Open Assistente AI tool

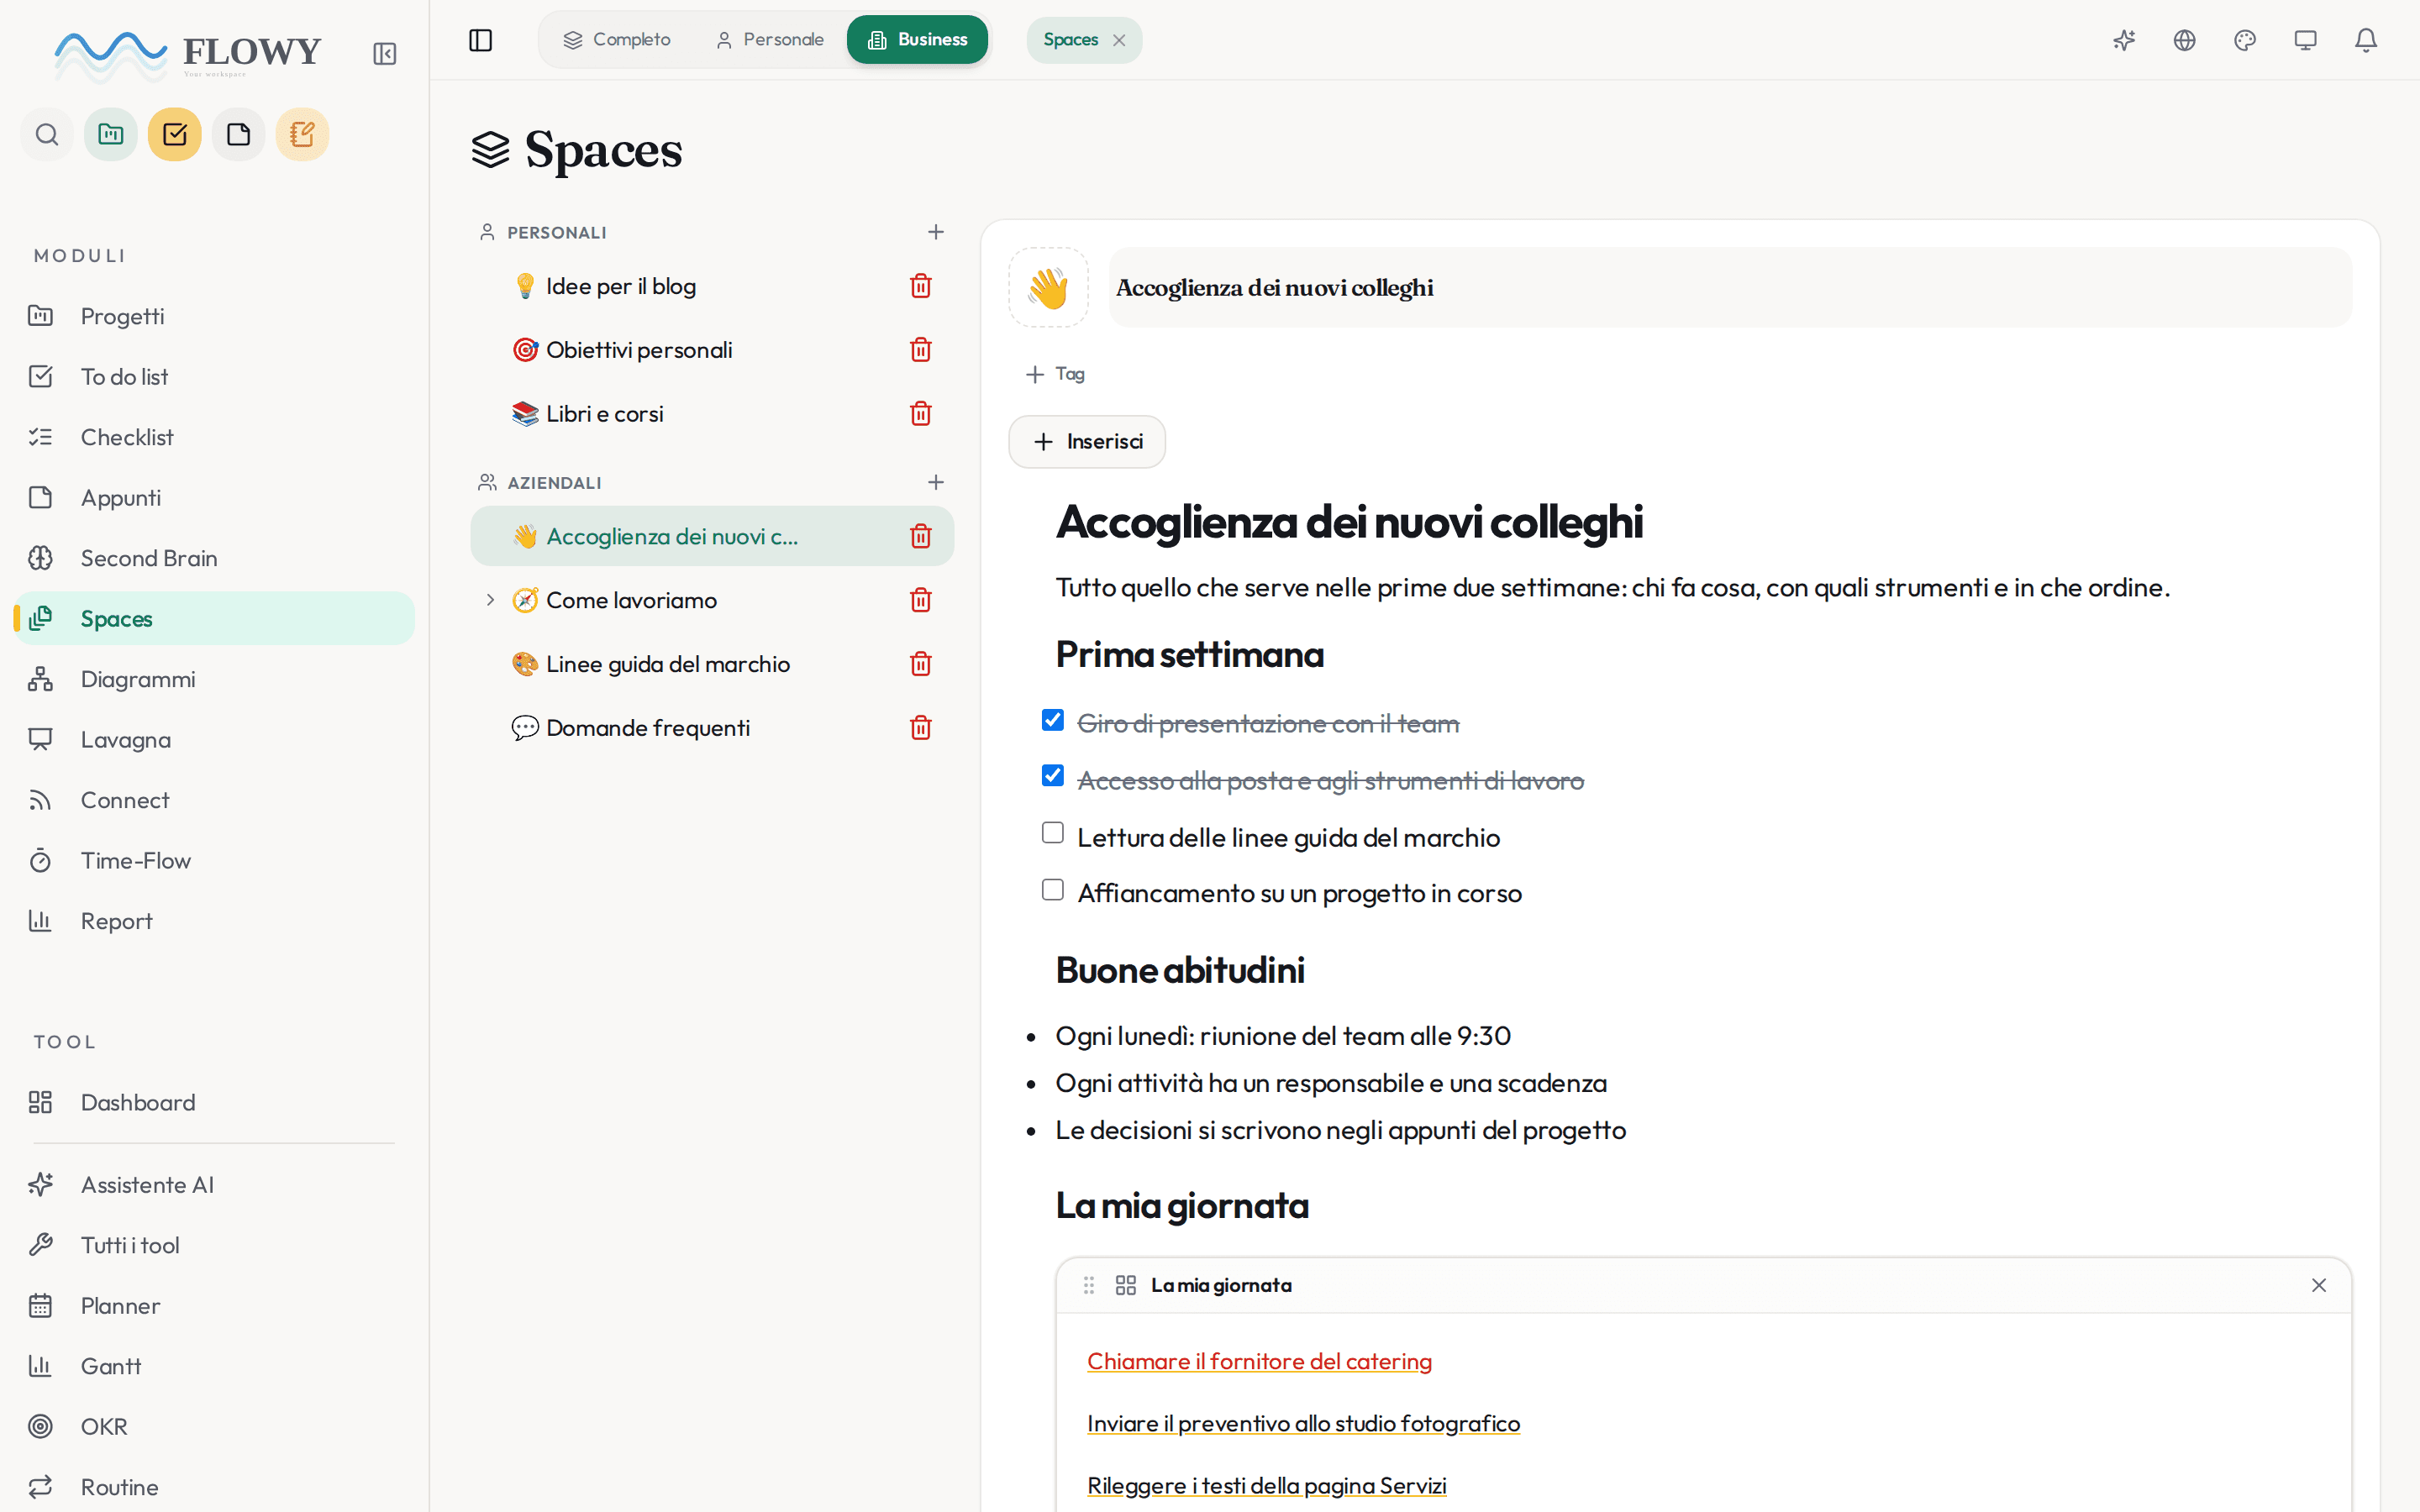point(214,1184)
